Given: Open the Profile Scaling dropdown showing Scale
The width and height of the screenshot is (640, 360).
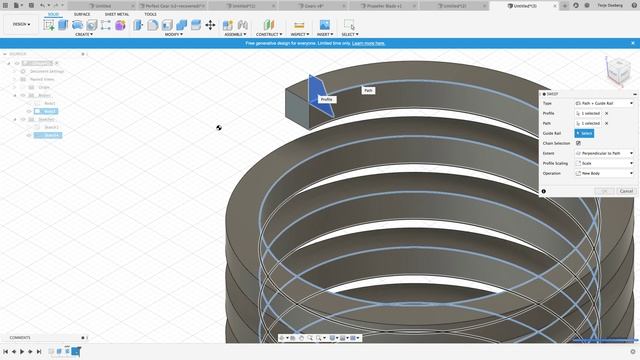Looking at the screenshot, I should (x=604, y=163).
